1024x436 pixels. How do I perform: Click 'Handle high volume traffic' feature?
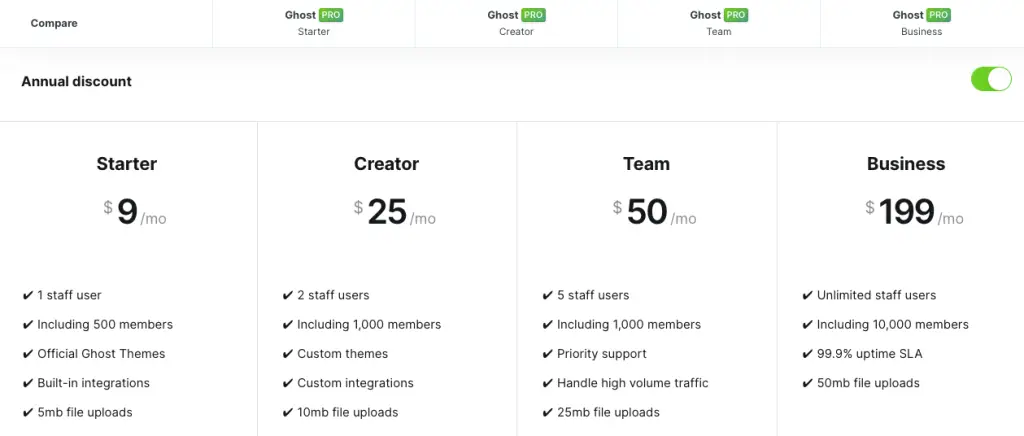pos(633,383)
